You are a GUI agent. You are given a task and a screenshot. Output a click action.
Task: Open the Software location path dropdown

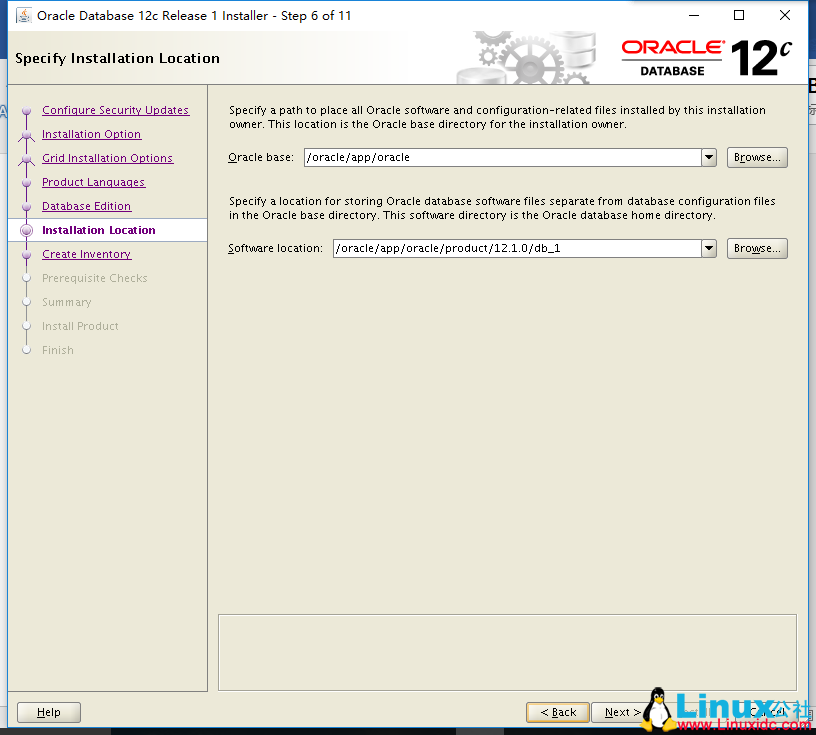pos(707,248)
